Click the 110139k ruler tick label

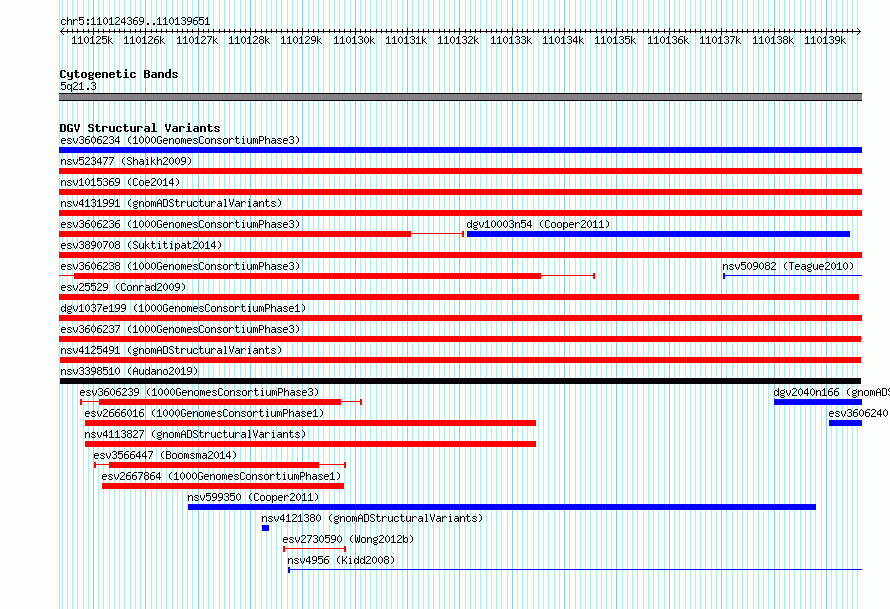(825, 40)
